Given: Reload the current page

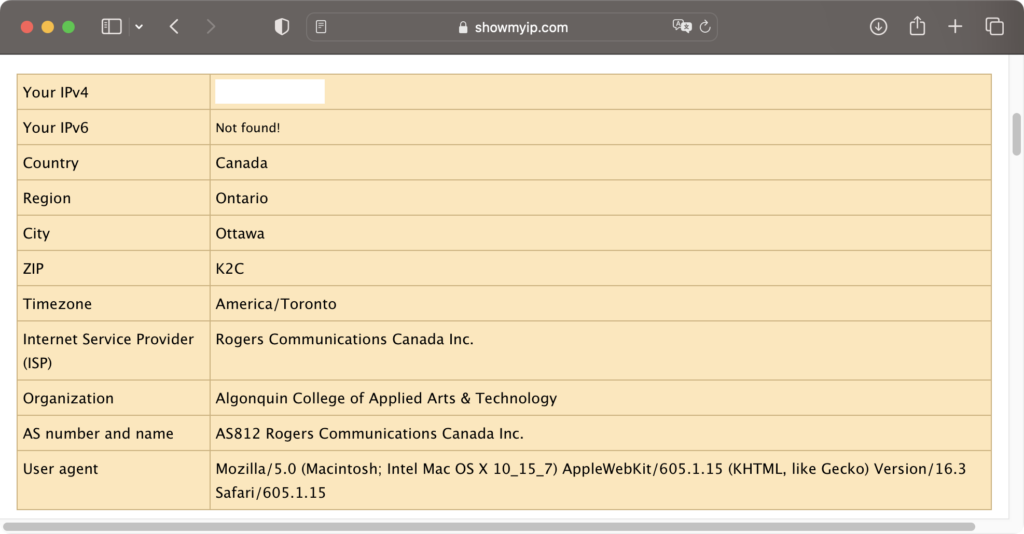Looking at the screenshot, I should tap(705, 27).
